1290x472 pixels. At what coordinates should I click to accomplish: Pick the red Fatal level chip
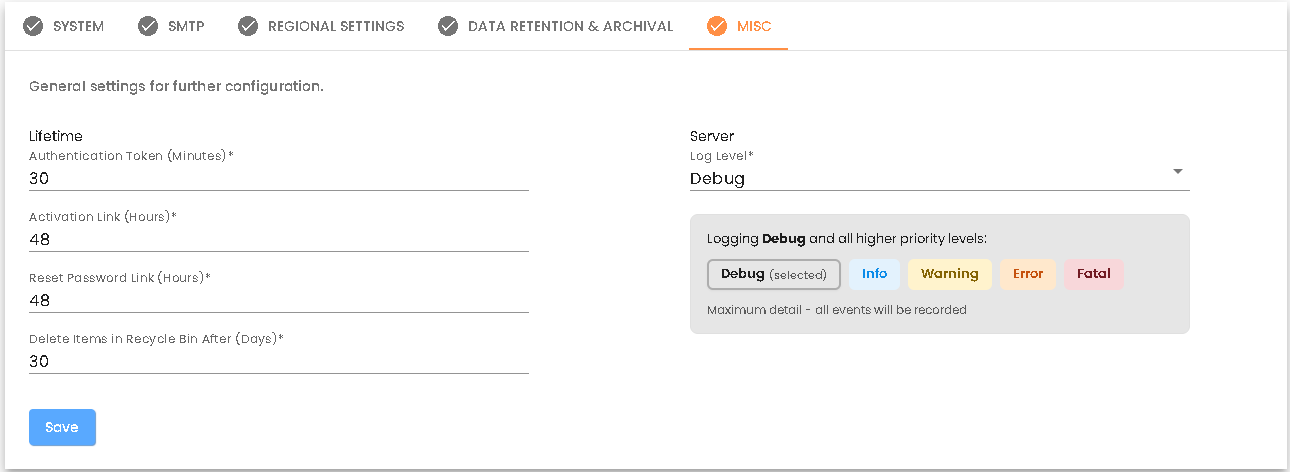(1093, 274)
